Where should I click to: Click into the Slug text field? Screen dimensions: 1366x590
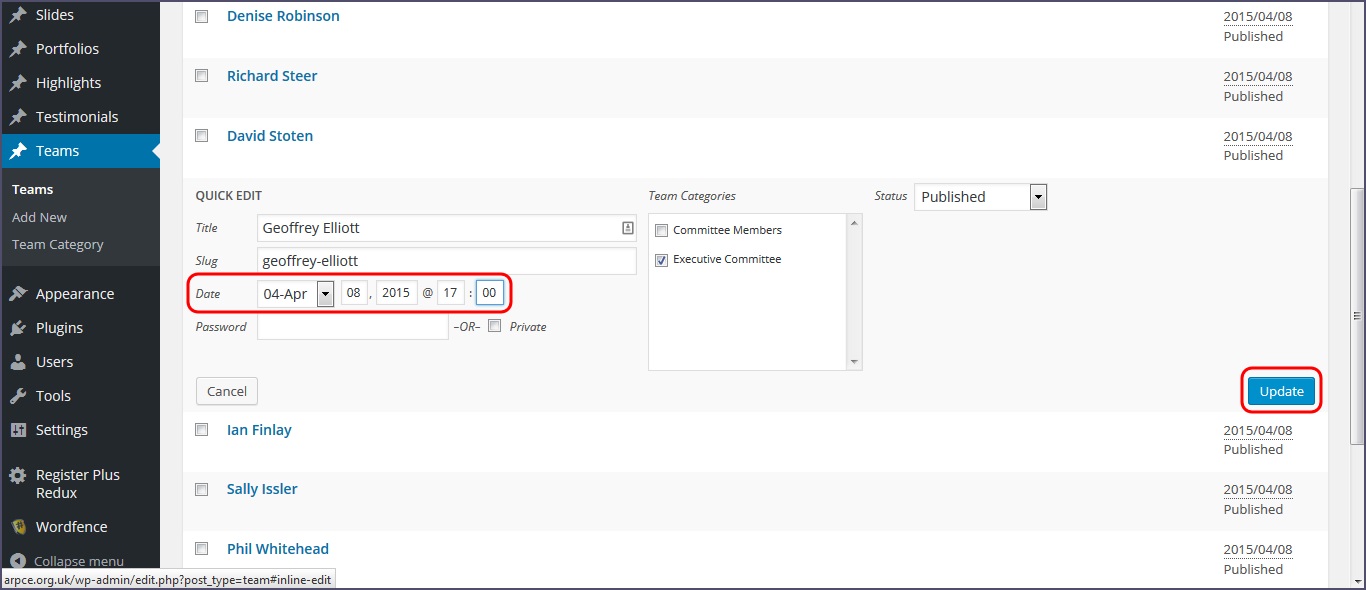click(x=446, y=261)
